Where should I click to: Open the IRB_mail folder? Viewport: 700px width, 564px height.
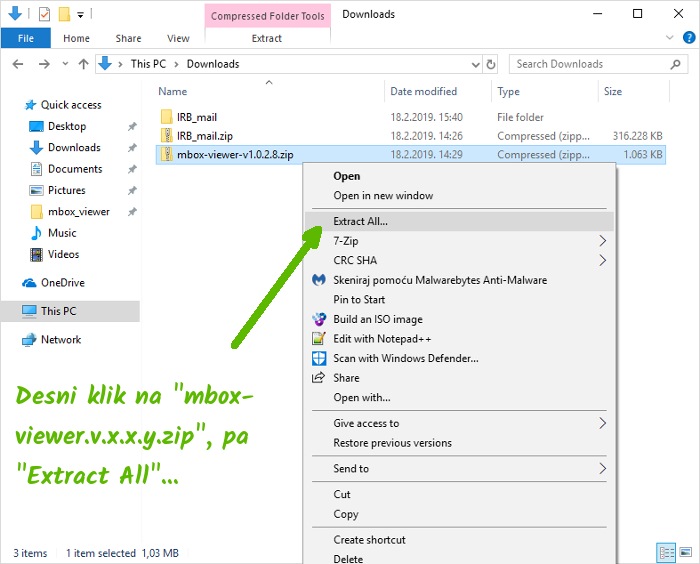pos(196,117)
